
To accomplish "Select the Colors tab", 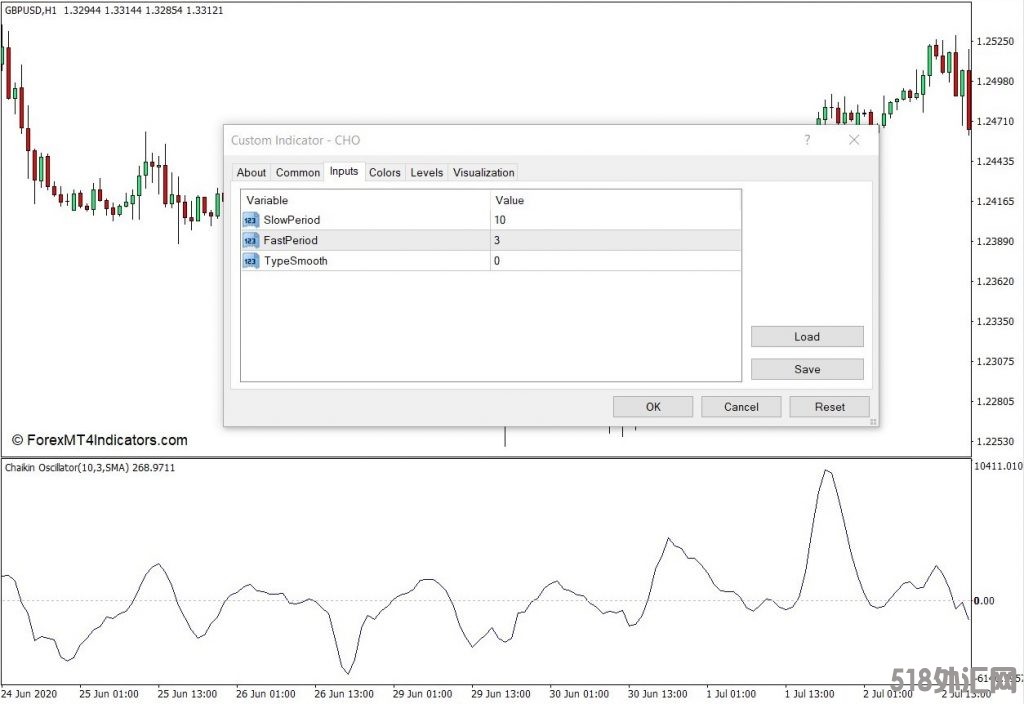I will pyautogui.click(x=384, y=173).
